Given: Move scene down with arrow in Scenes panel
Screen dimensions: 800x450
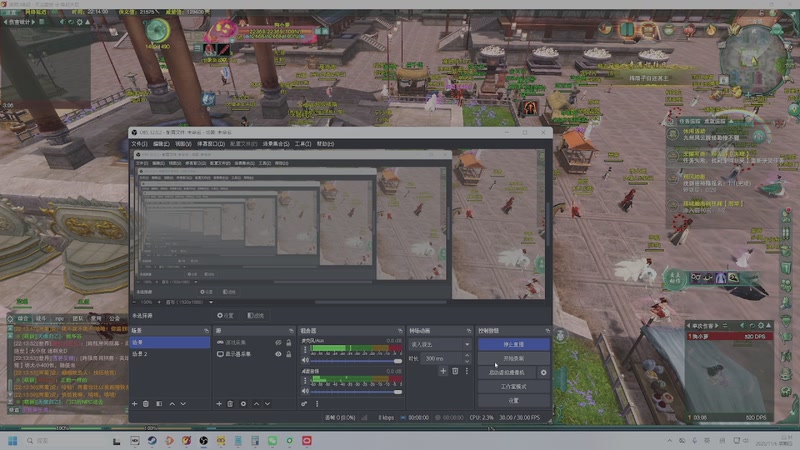Looking at the screenshot, I should pyautogui.click(x=183, y=404).
